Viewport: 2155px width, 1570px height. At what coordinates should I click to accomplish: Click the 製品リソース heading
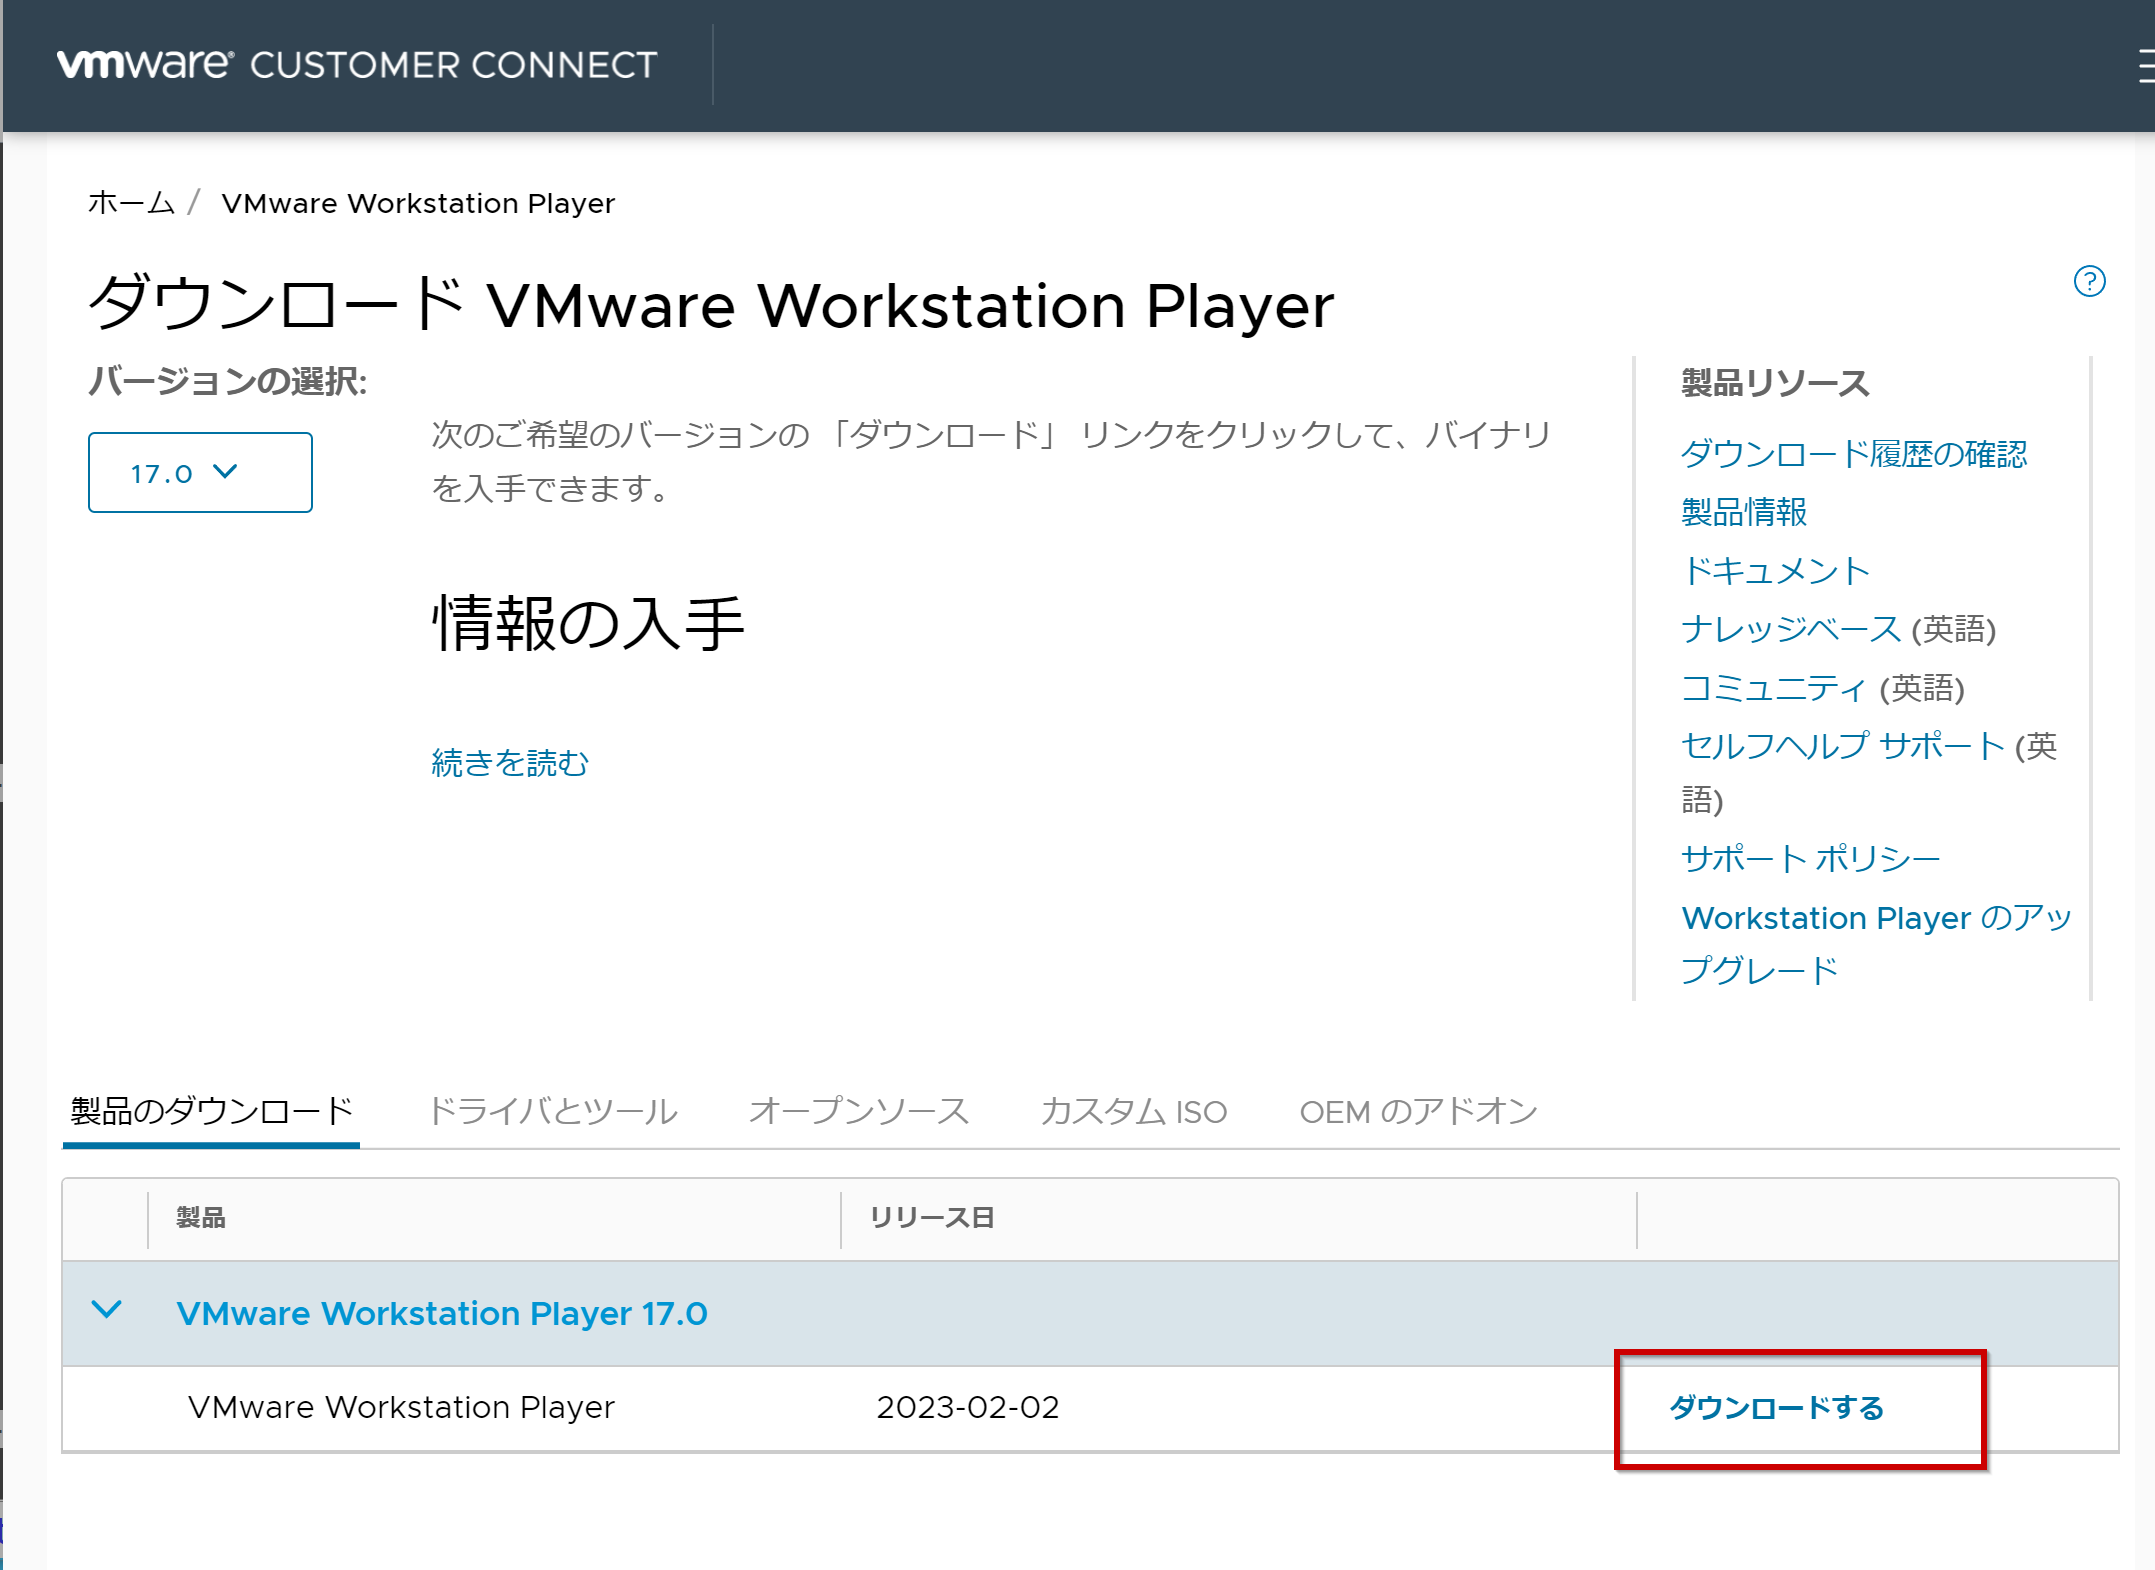click(x=1775, y=383)
